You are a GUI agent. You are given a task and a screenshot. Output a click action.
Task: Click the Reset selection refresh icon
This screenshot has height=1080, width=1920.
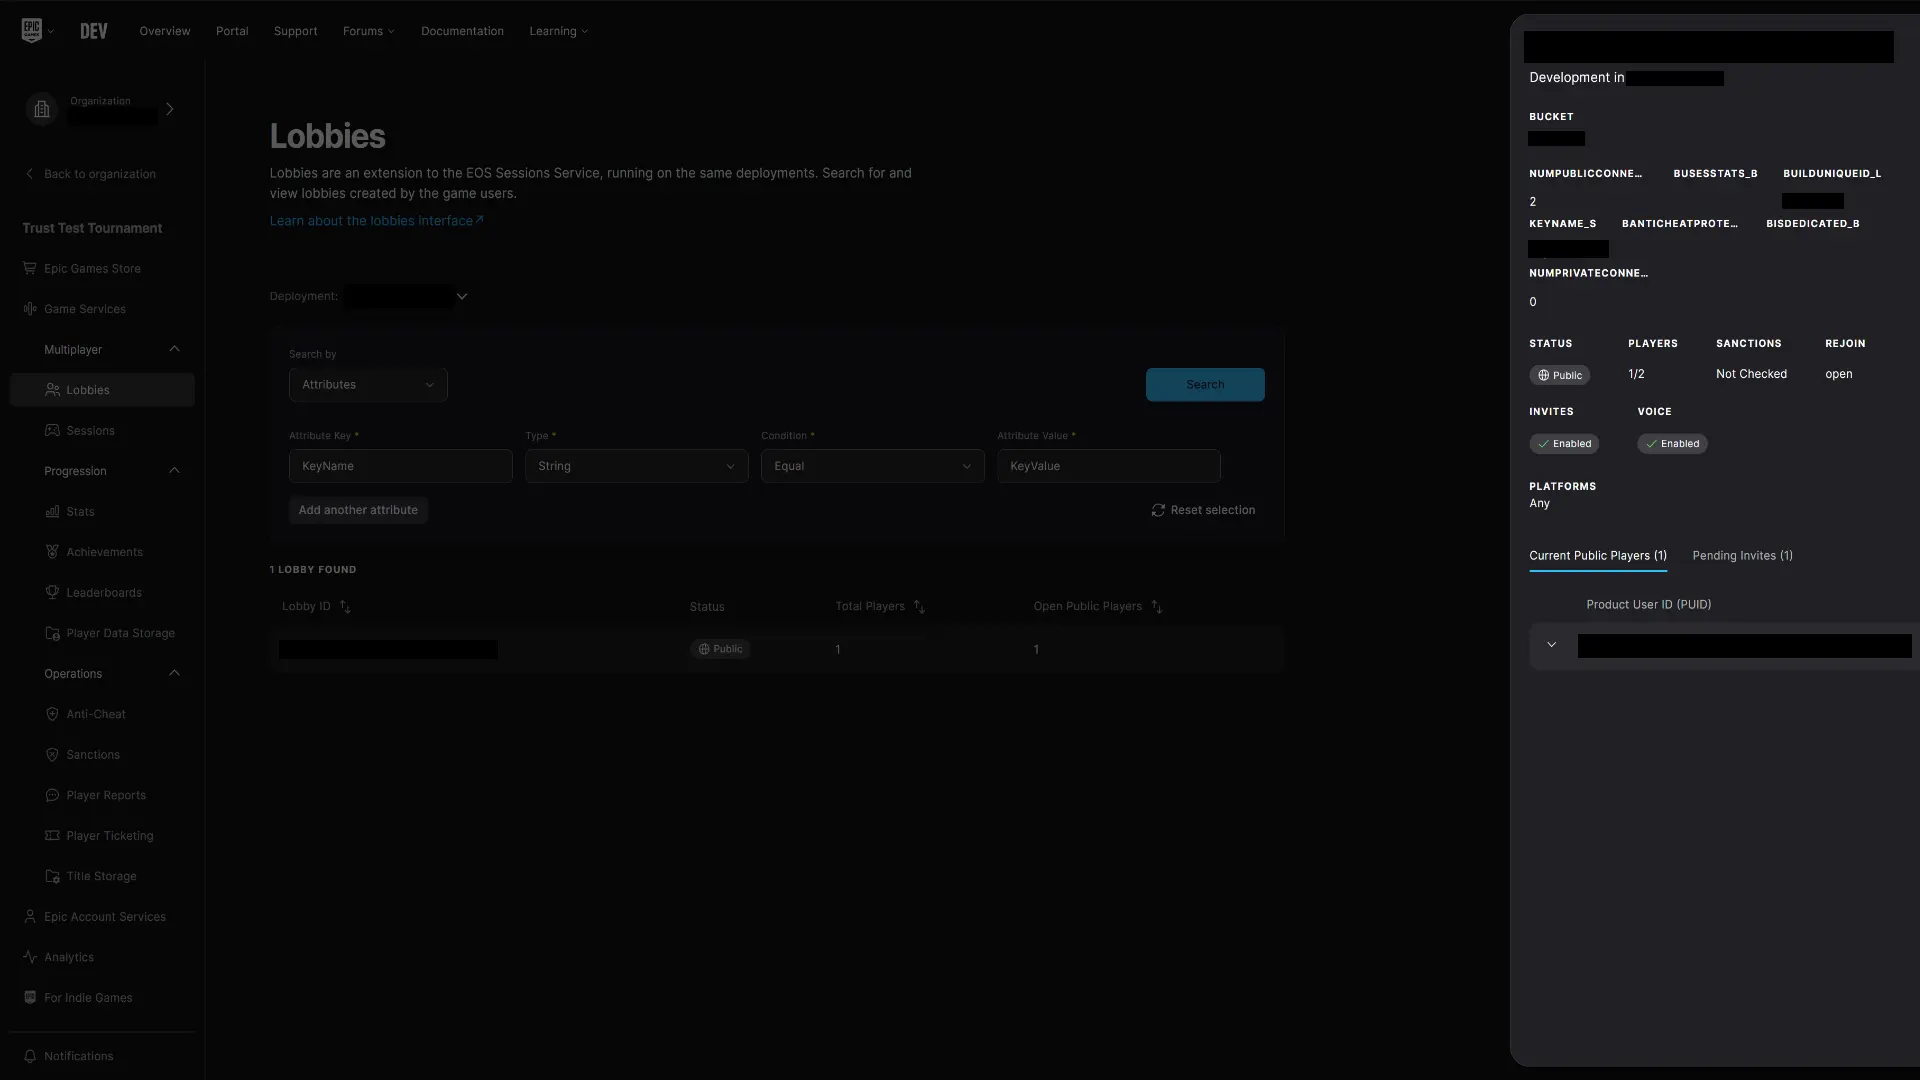pyautogui.click(x=1158, y=510)
